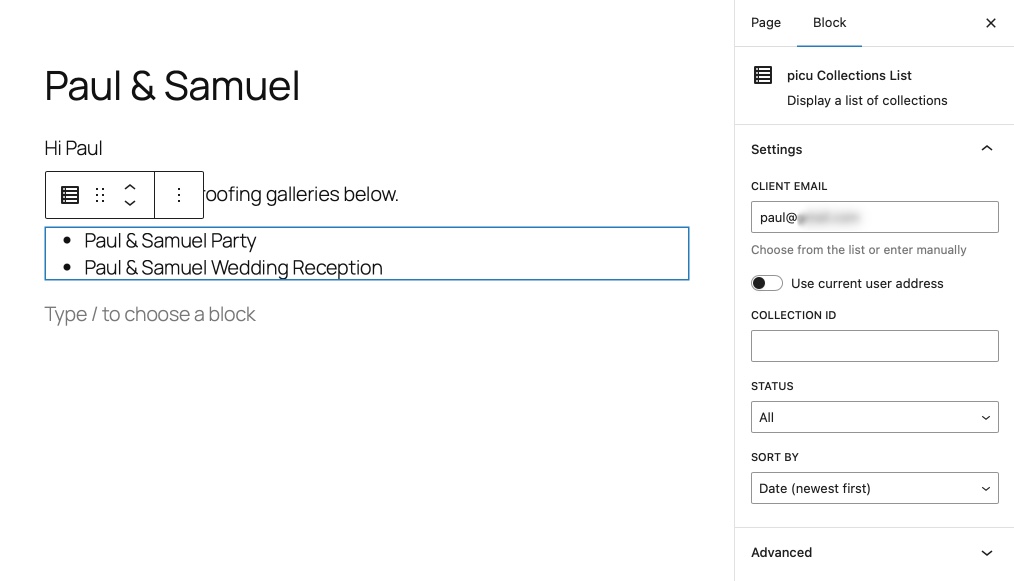Click the Collection ID input field
Image resolution: width=1014 pixels, height=581 pixels.
[x=874, y=346]
